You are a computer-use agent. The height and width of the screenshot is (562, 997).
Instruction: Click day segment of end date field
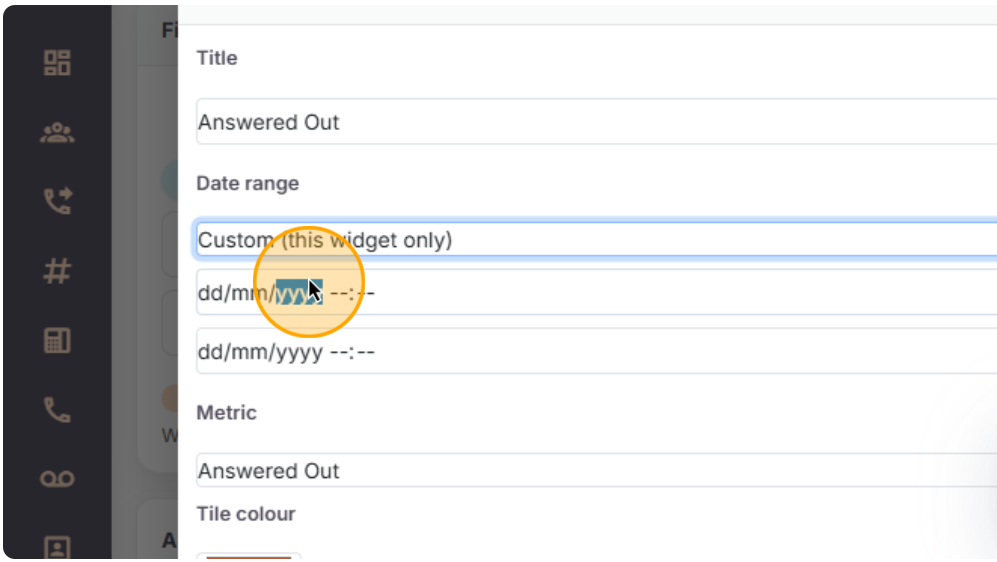tap(209, 352)
